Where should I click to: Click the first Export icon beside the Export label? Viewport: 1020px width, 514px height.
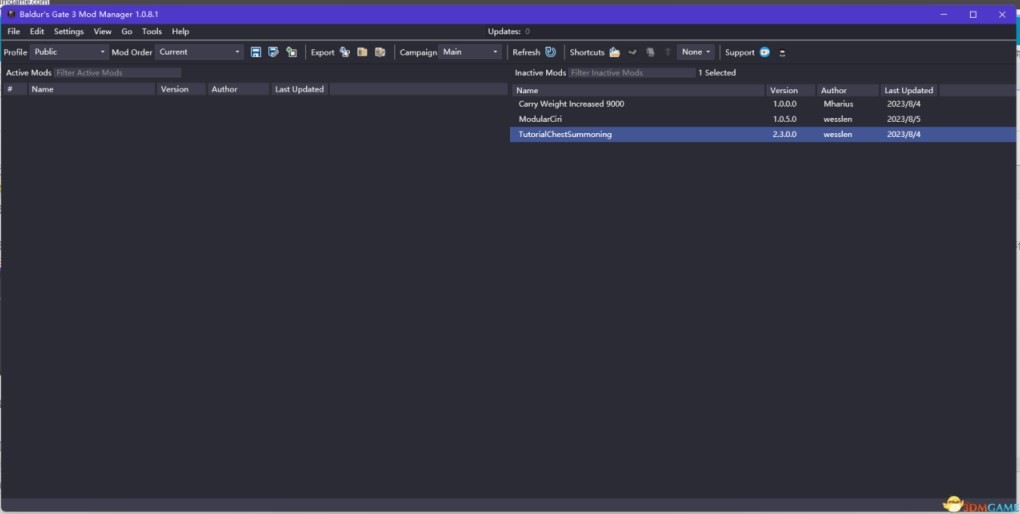tap(344, 52)
